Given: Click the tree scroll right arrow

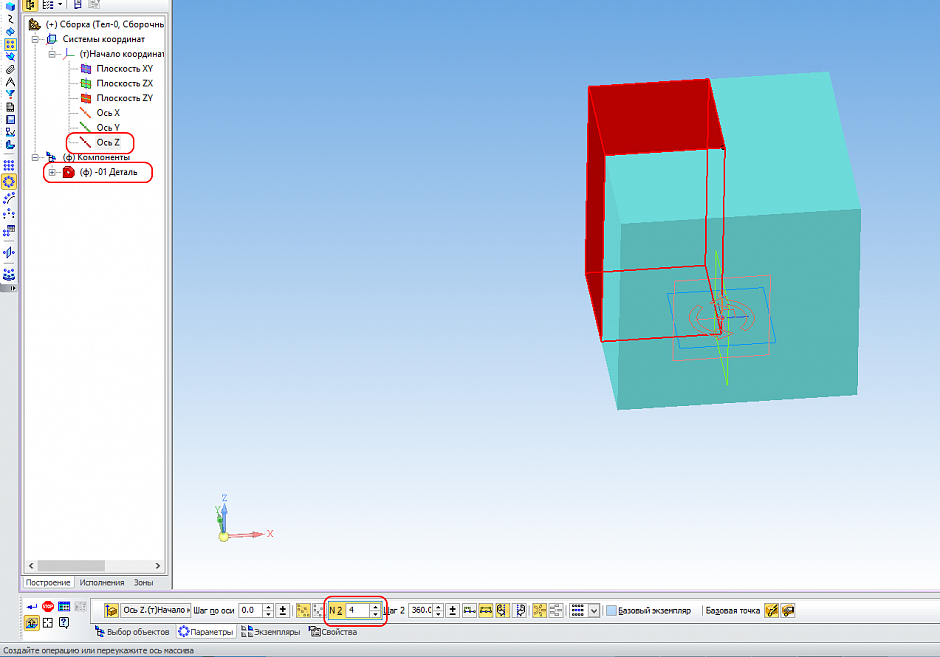Looking at the screenshot, I should click(x=158, y=565).
